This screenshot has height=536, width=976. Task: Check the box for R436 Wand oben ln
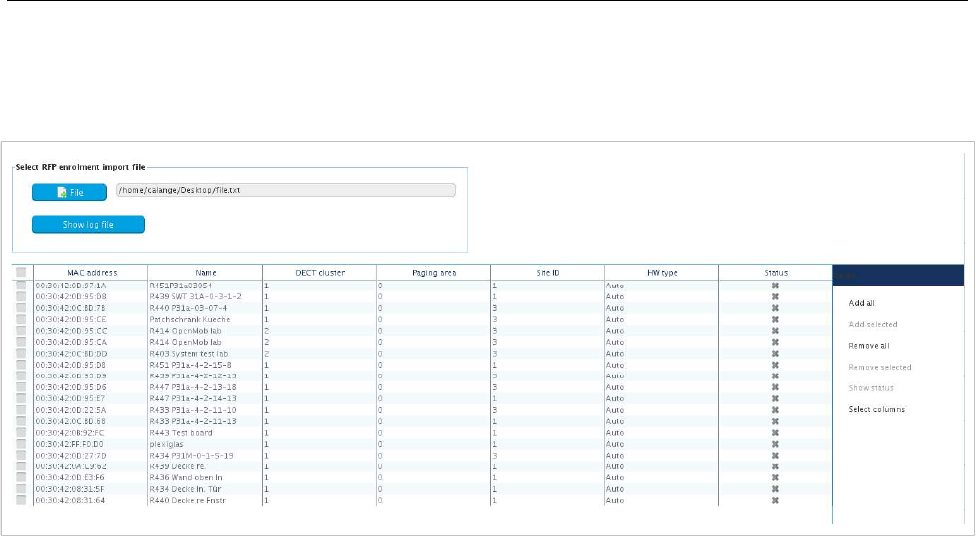click(x=21, y=477)
